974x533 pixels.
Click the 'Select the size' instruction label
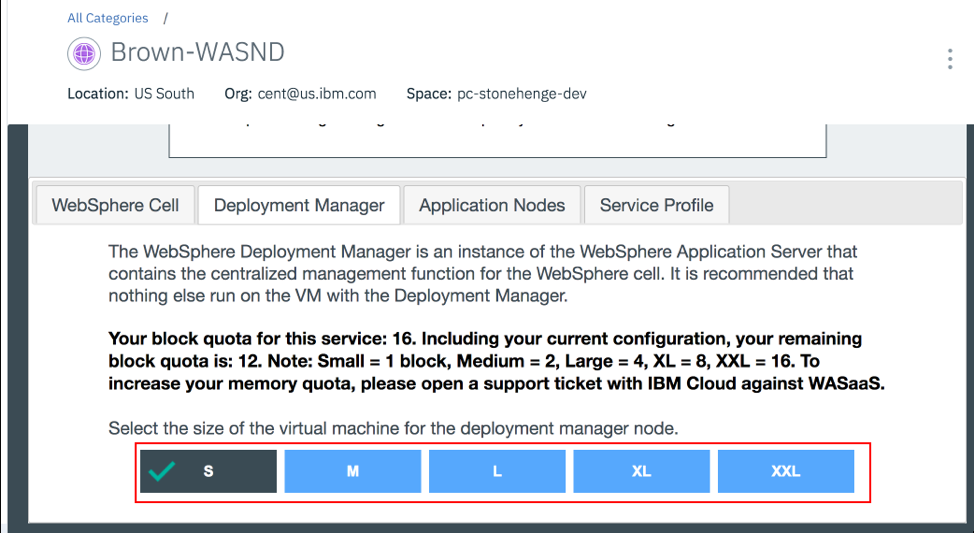pyautogui.click(x=393, y=429)
